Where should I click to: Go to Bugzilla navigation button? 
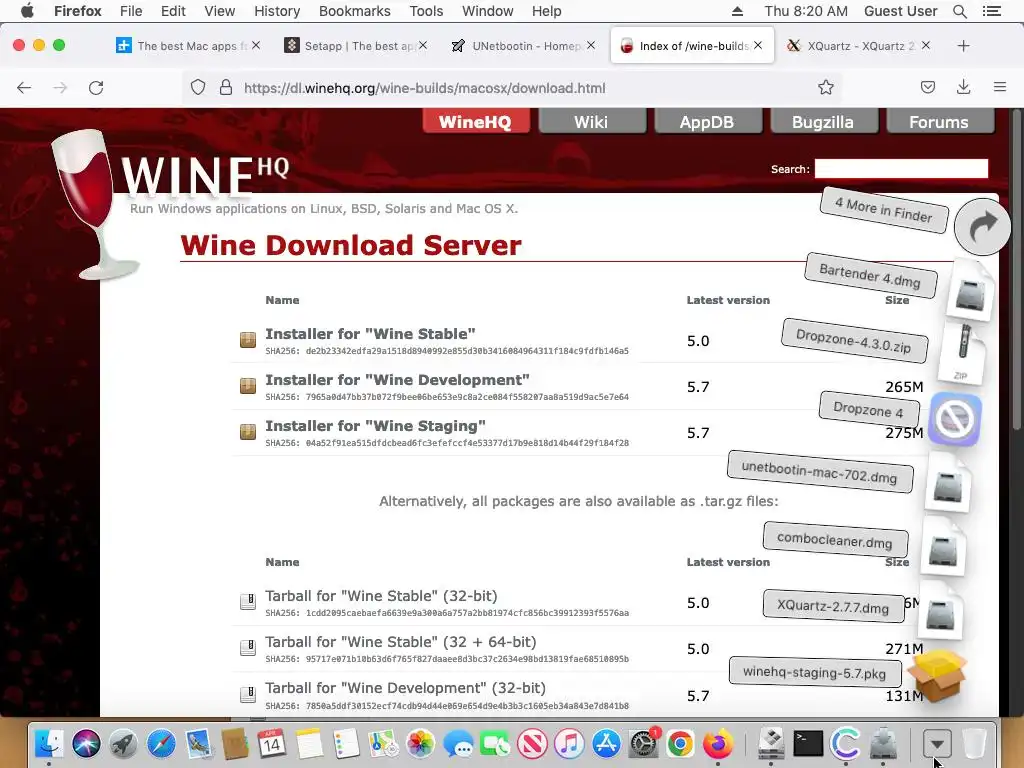[822, 122]
